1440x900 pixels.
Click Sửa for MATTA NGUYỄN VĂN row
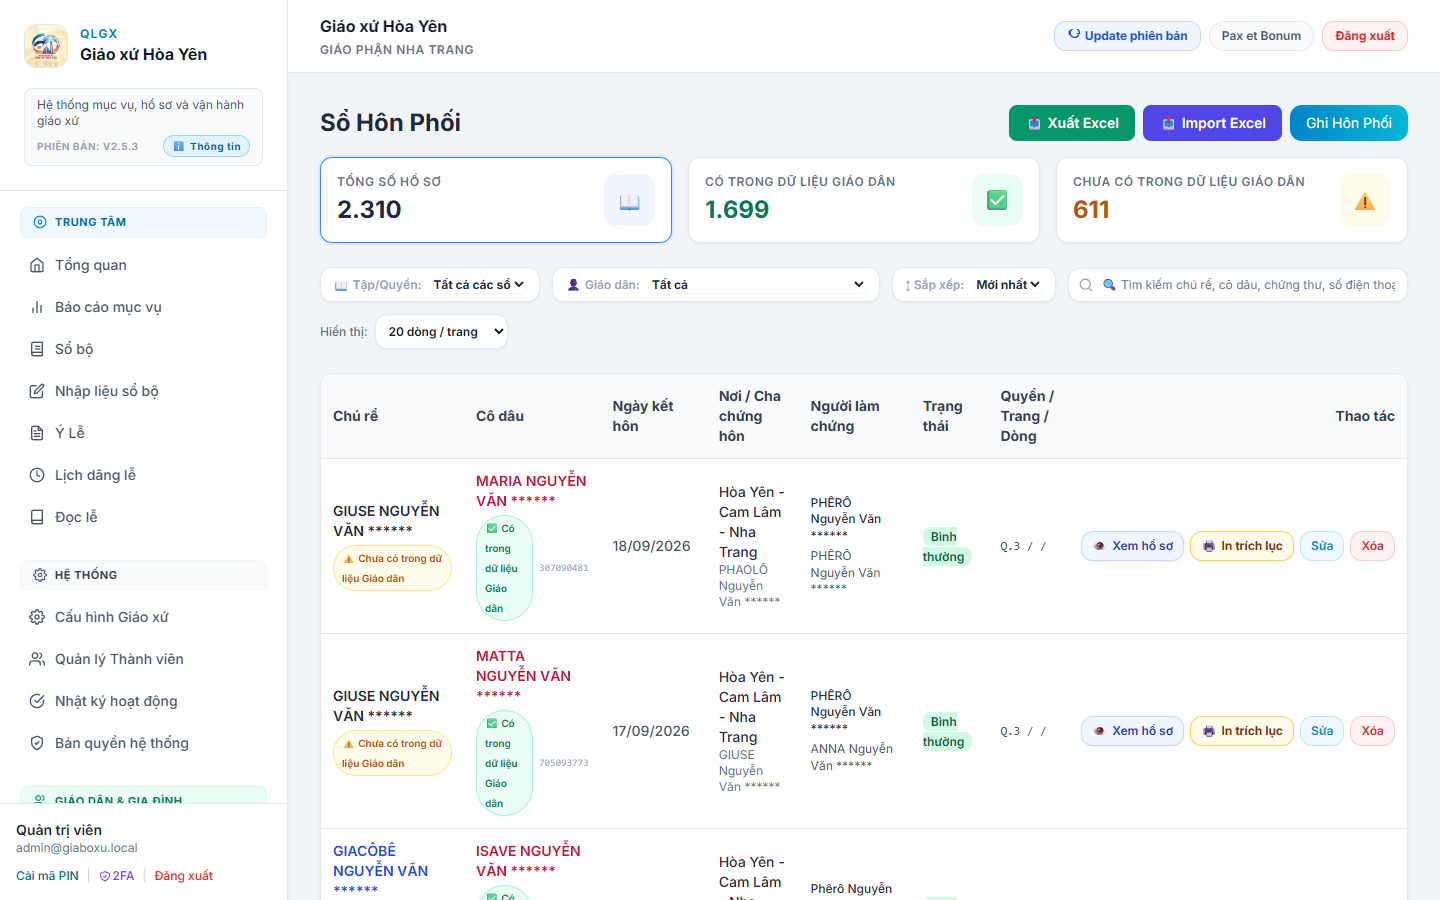point(1322,731)
